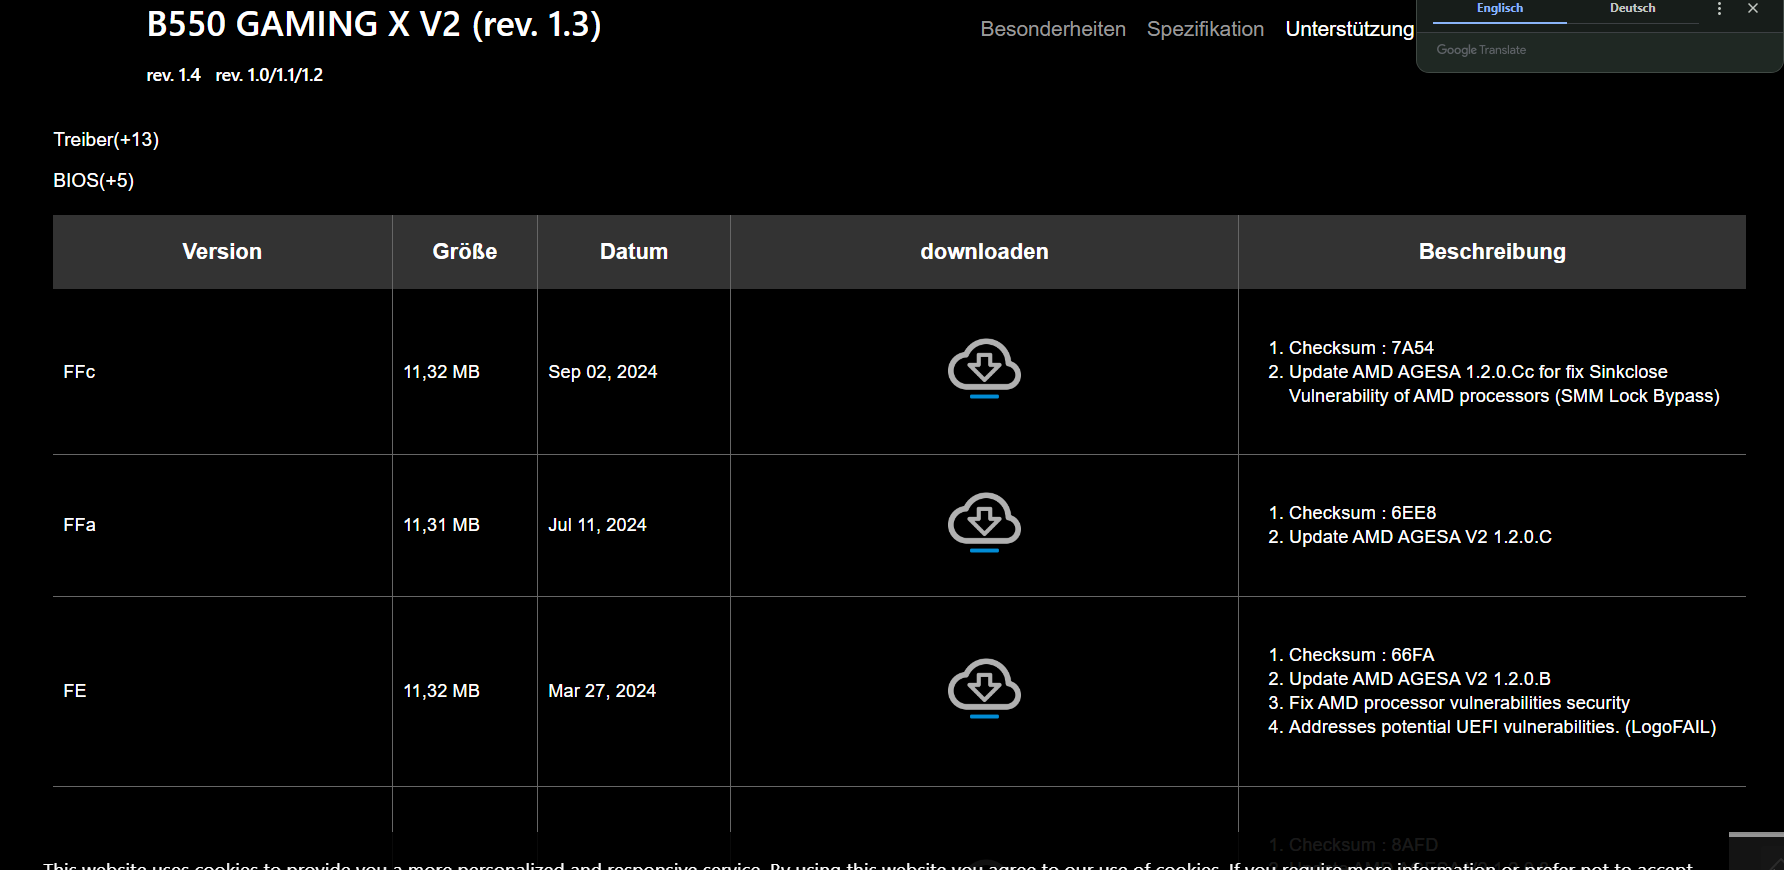Click the Datum column header
Viewport: 1784px width, 870px height.
click(634, 252)
